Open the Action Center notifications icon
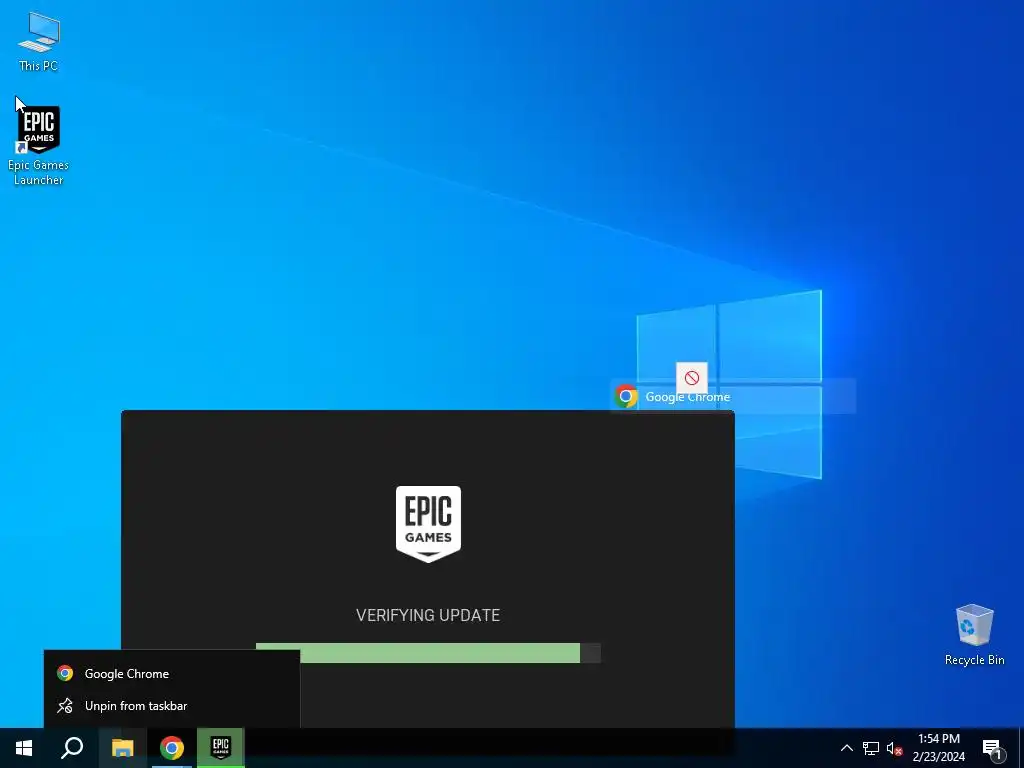Screen dimensions: 1024x768 992,748
